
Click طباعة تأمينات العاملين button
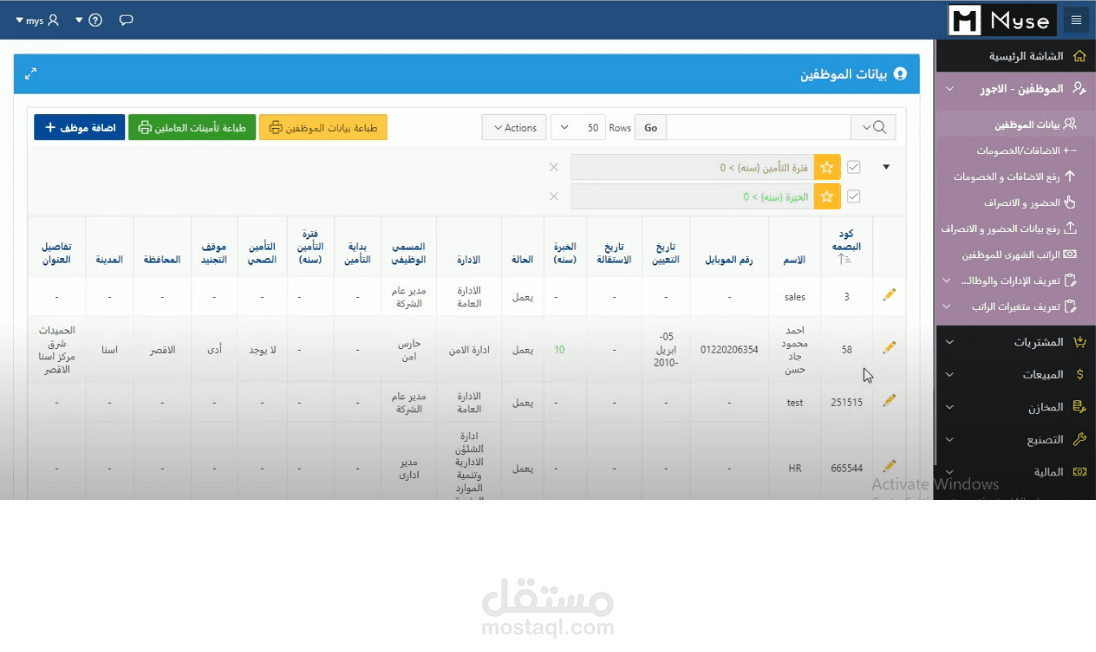(x=192, y=127)
